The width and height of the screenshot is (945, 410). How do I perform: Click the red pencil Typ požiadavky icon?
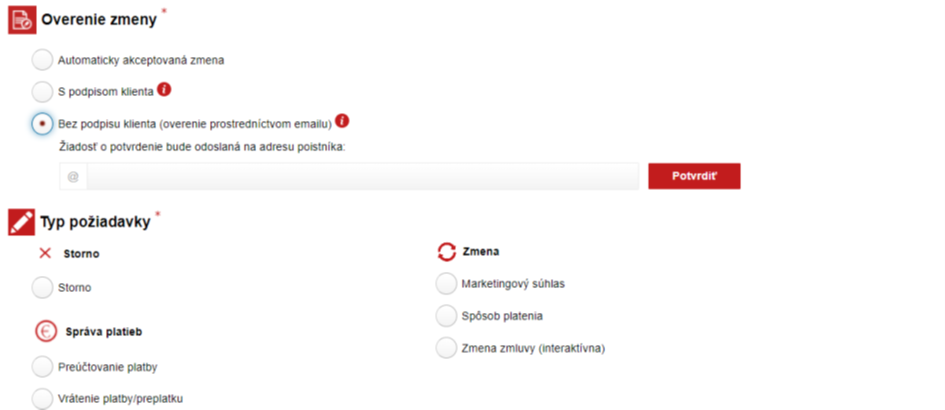point(22,222)
